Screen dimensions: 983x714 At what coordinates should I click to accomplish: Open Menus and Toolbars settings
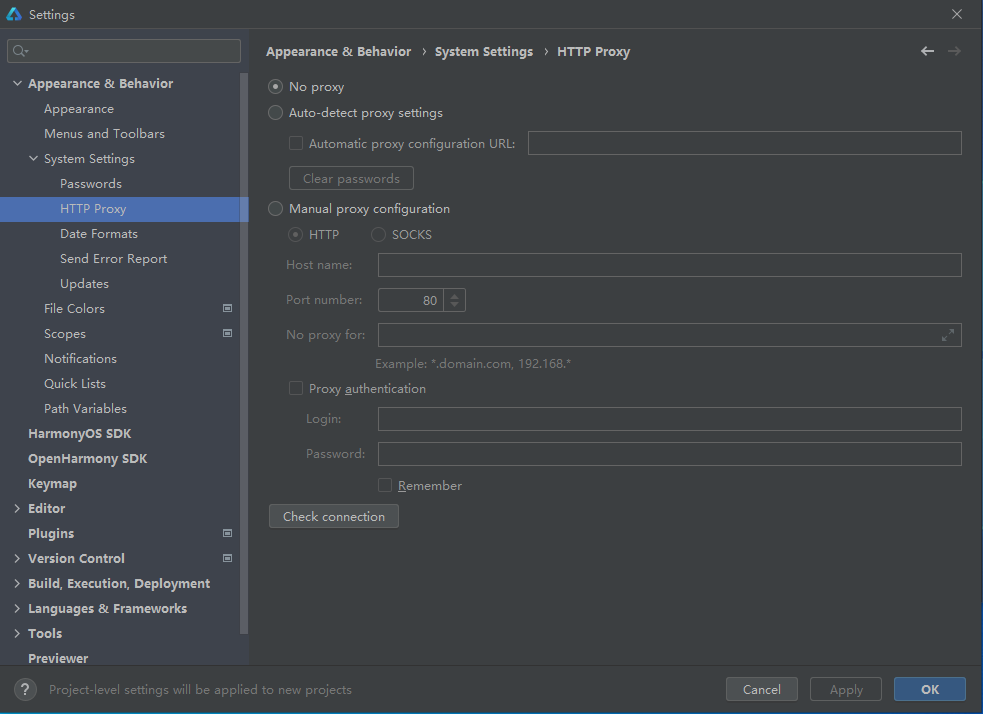click(104, 134)
